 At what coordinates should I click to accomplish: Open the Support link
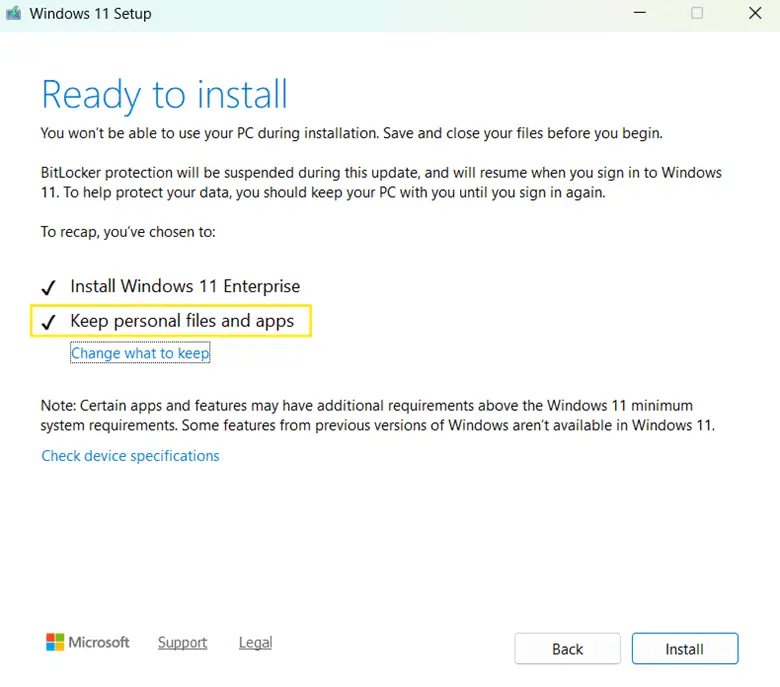(182, 642)
